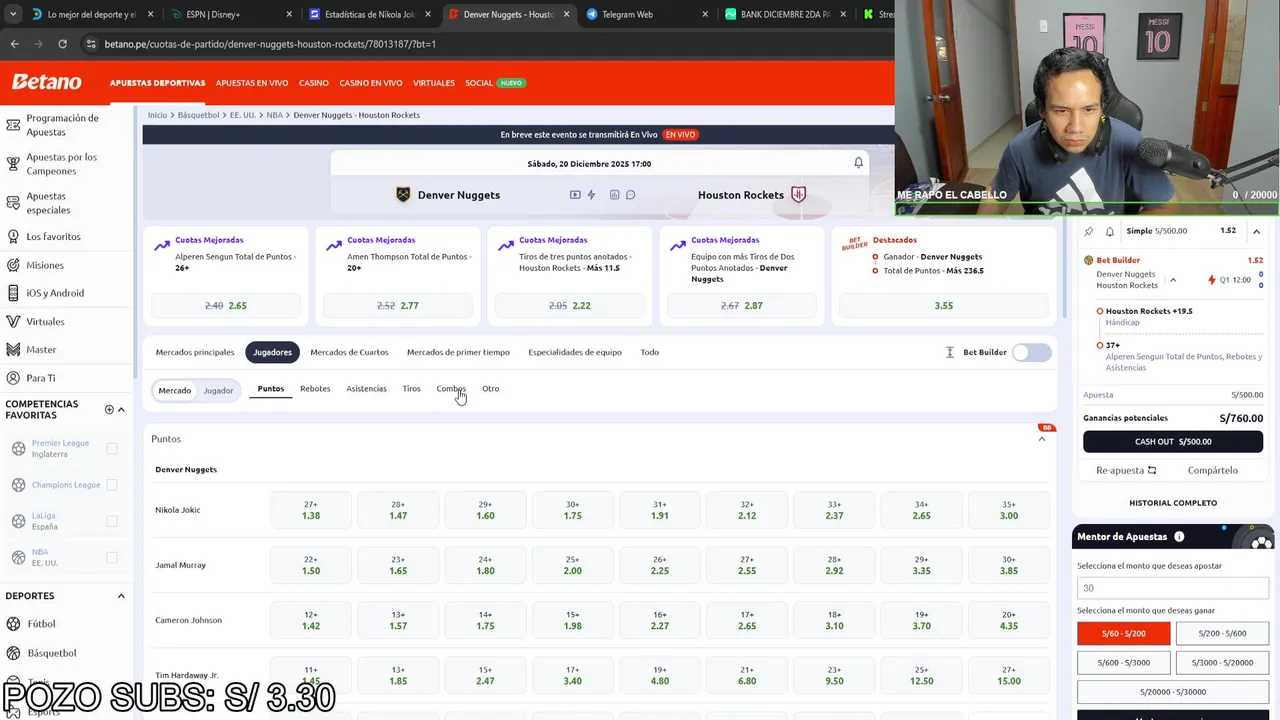Click the Re-apuesta link
The width and height of the screenshot is (1280, 720).
point(1126,470)
